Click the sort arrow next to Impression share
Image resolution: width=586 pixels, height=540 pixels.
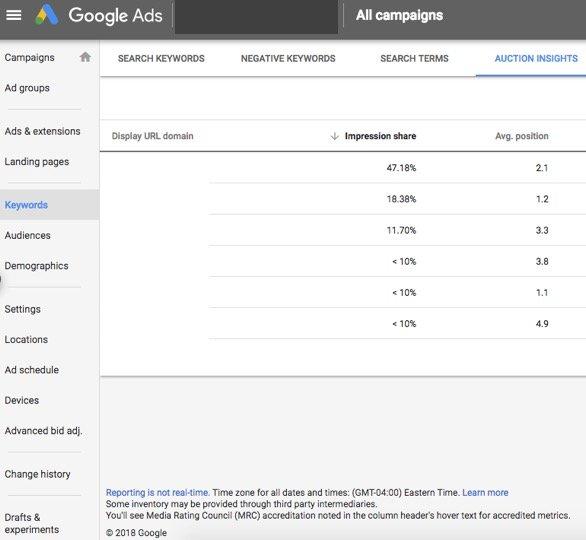click(334, 136)
